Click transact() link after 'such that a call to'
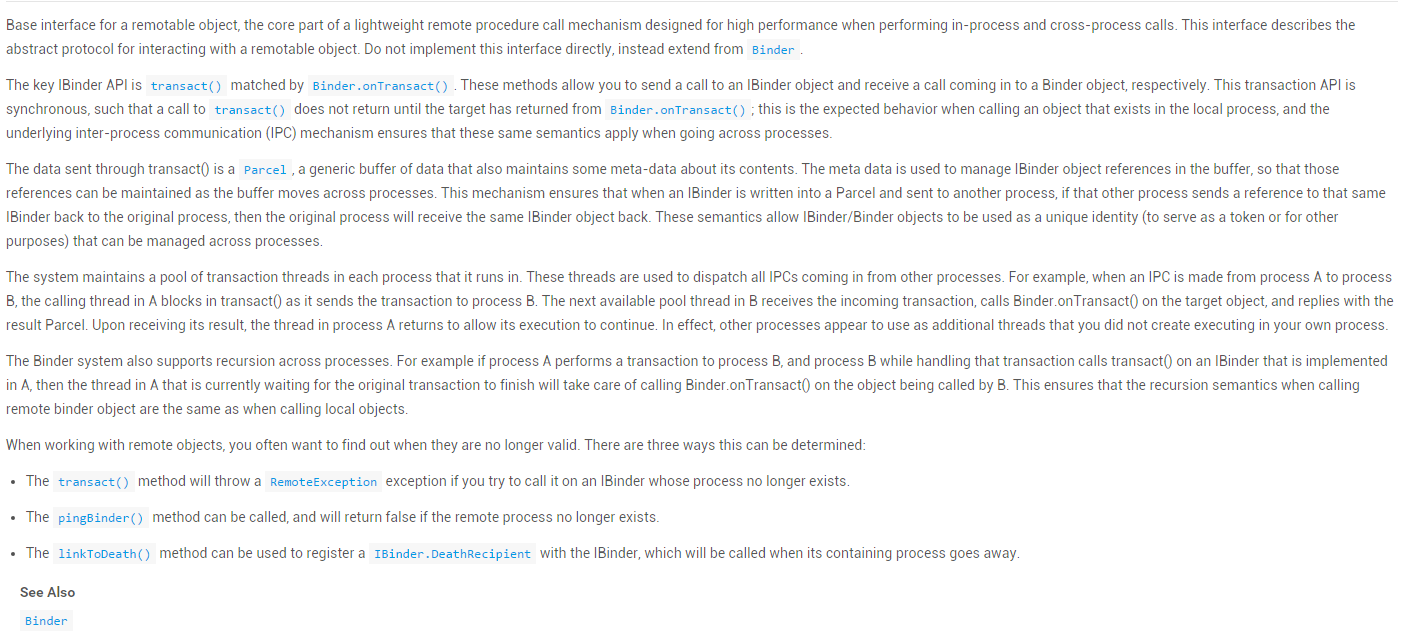 coord(250,110)
